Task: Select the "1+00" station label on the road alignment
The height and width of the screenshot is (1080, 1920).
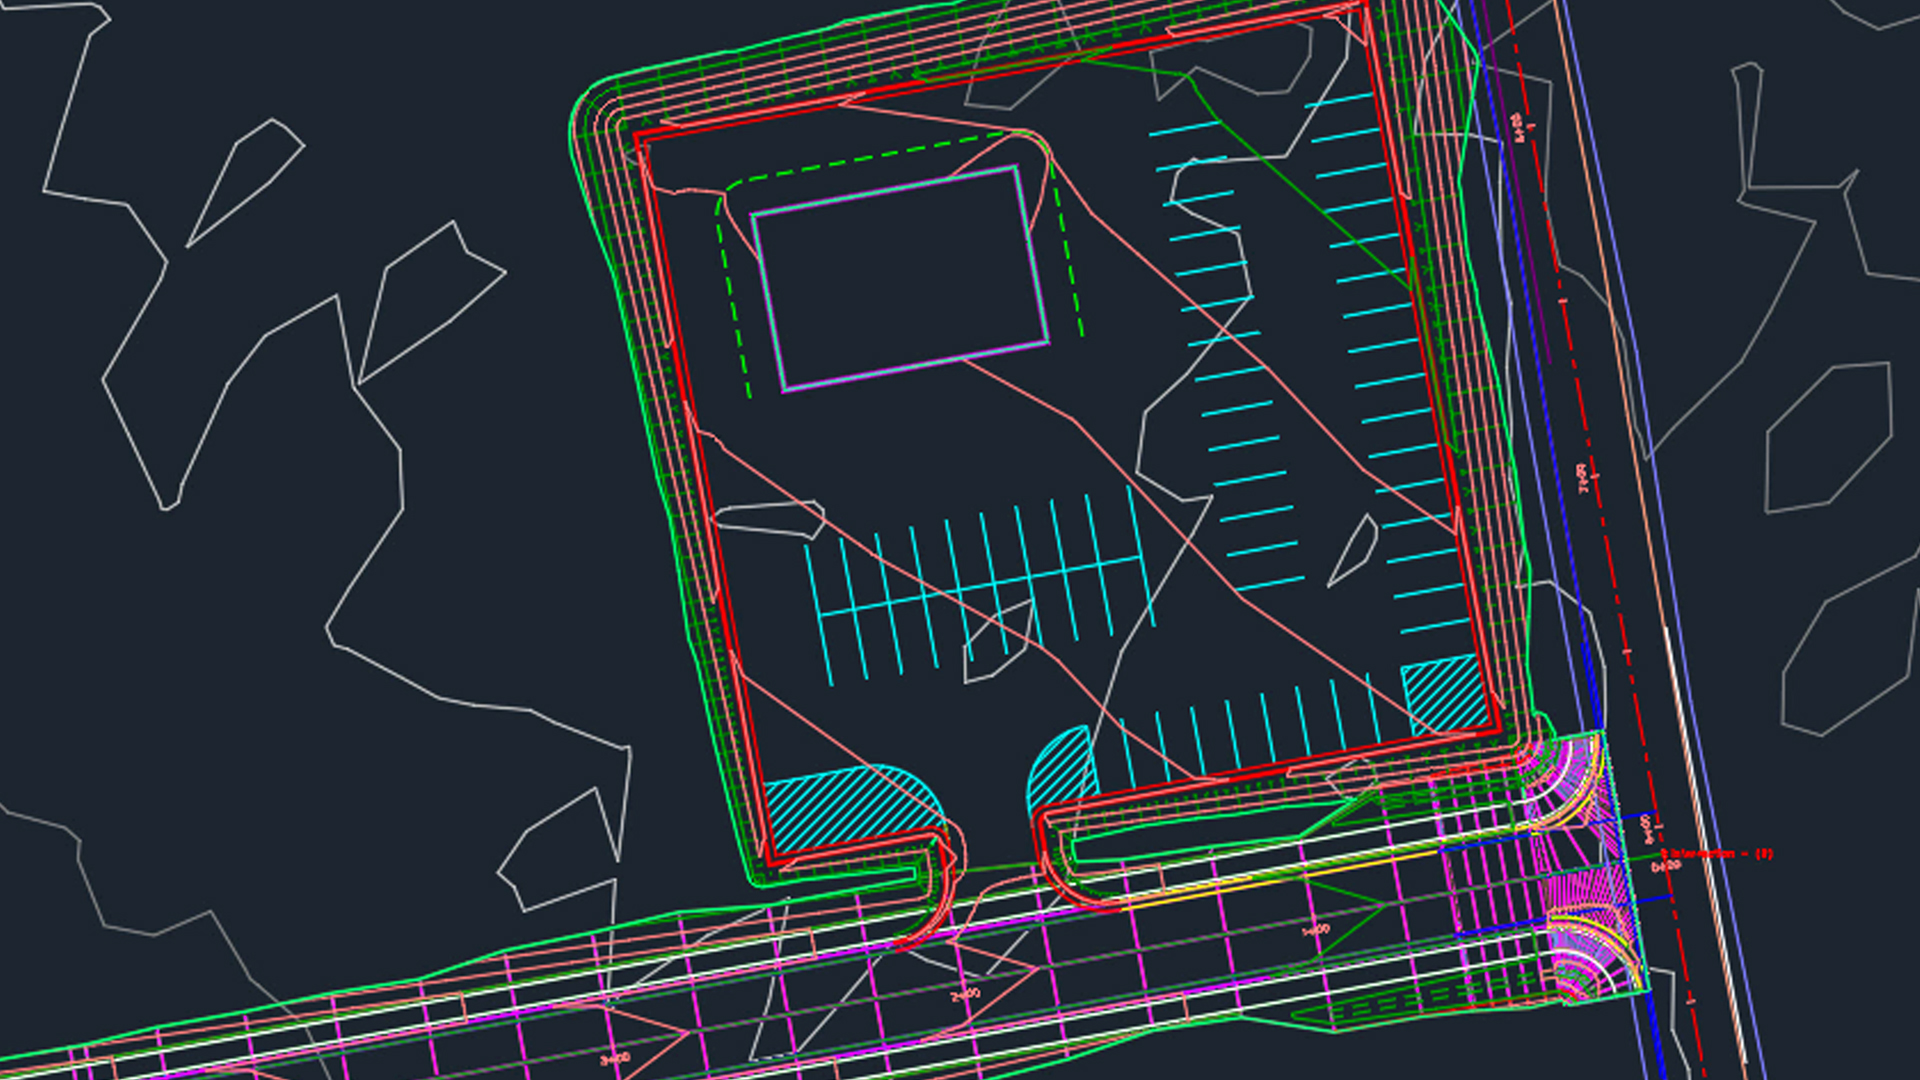Action: pyautogui.click(x=1313, y=930)
